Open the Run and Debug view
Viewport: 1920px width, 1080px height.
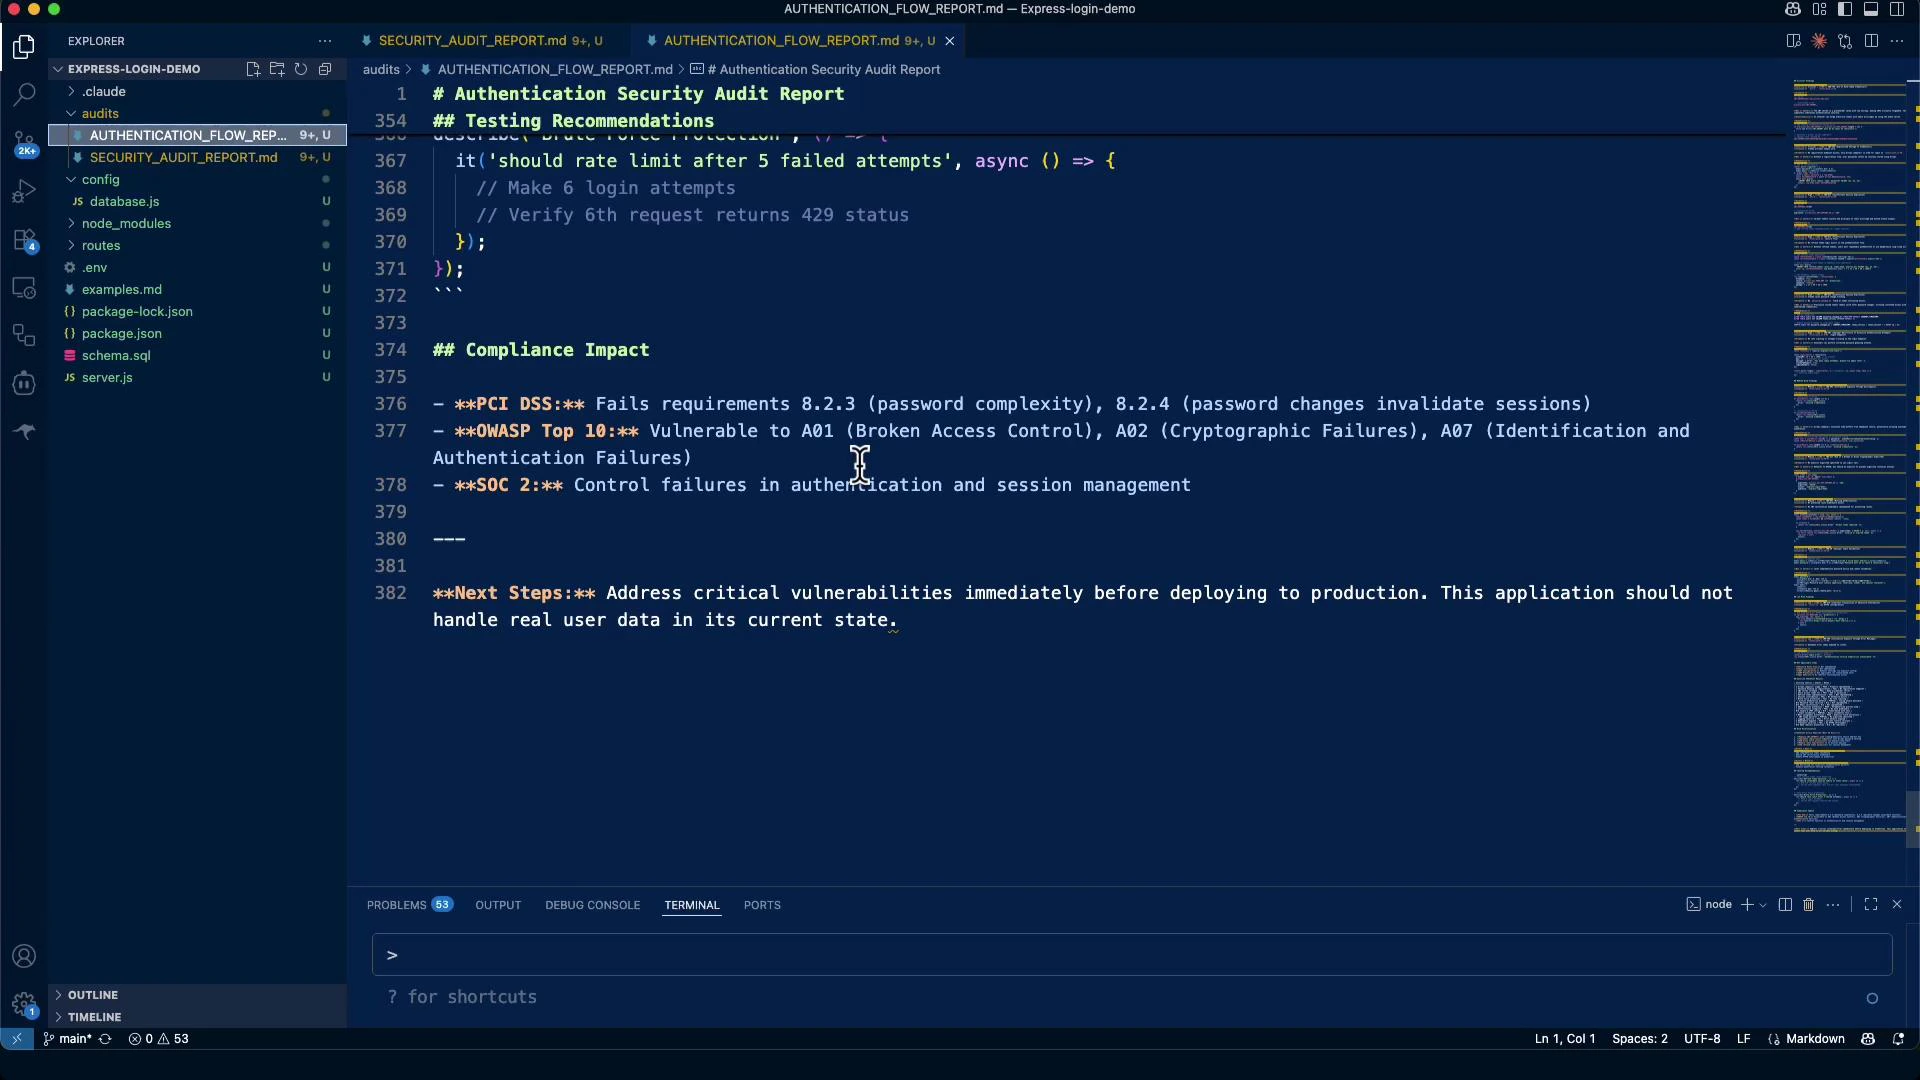[x=24, y=191]
